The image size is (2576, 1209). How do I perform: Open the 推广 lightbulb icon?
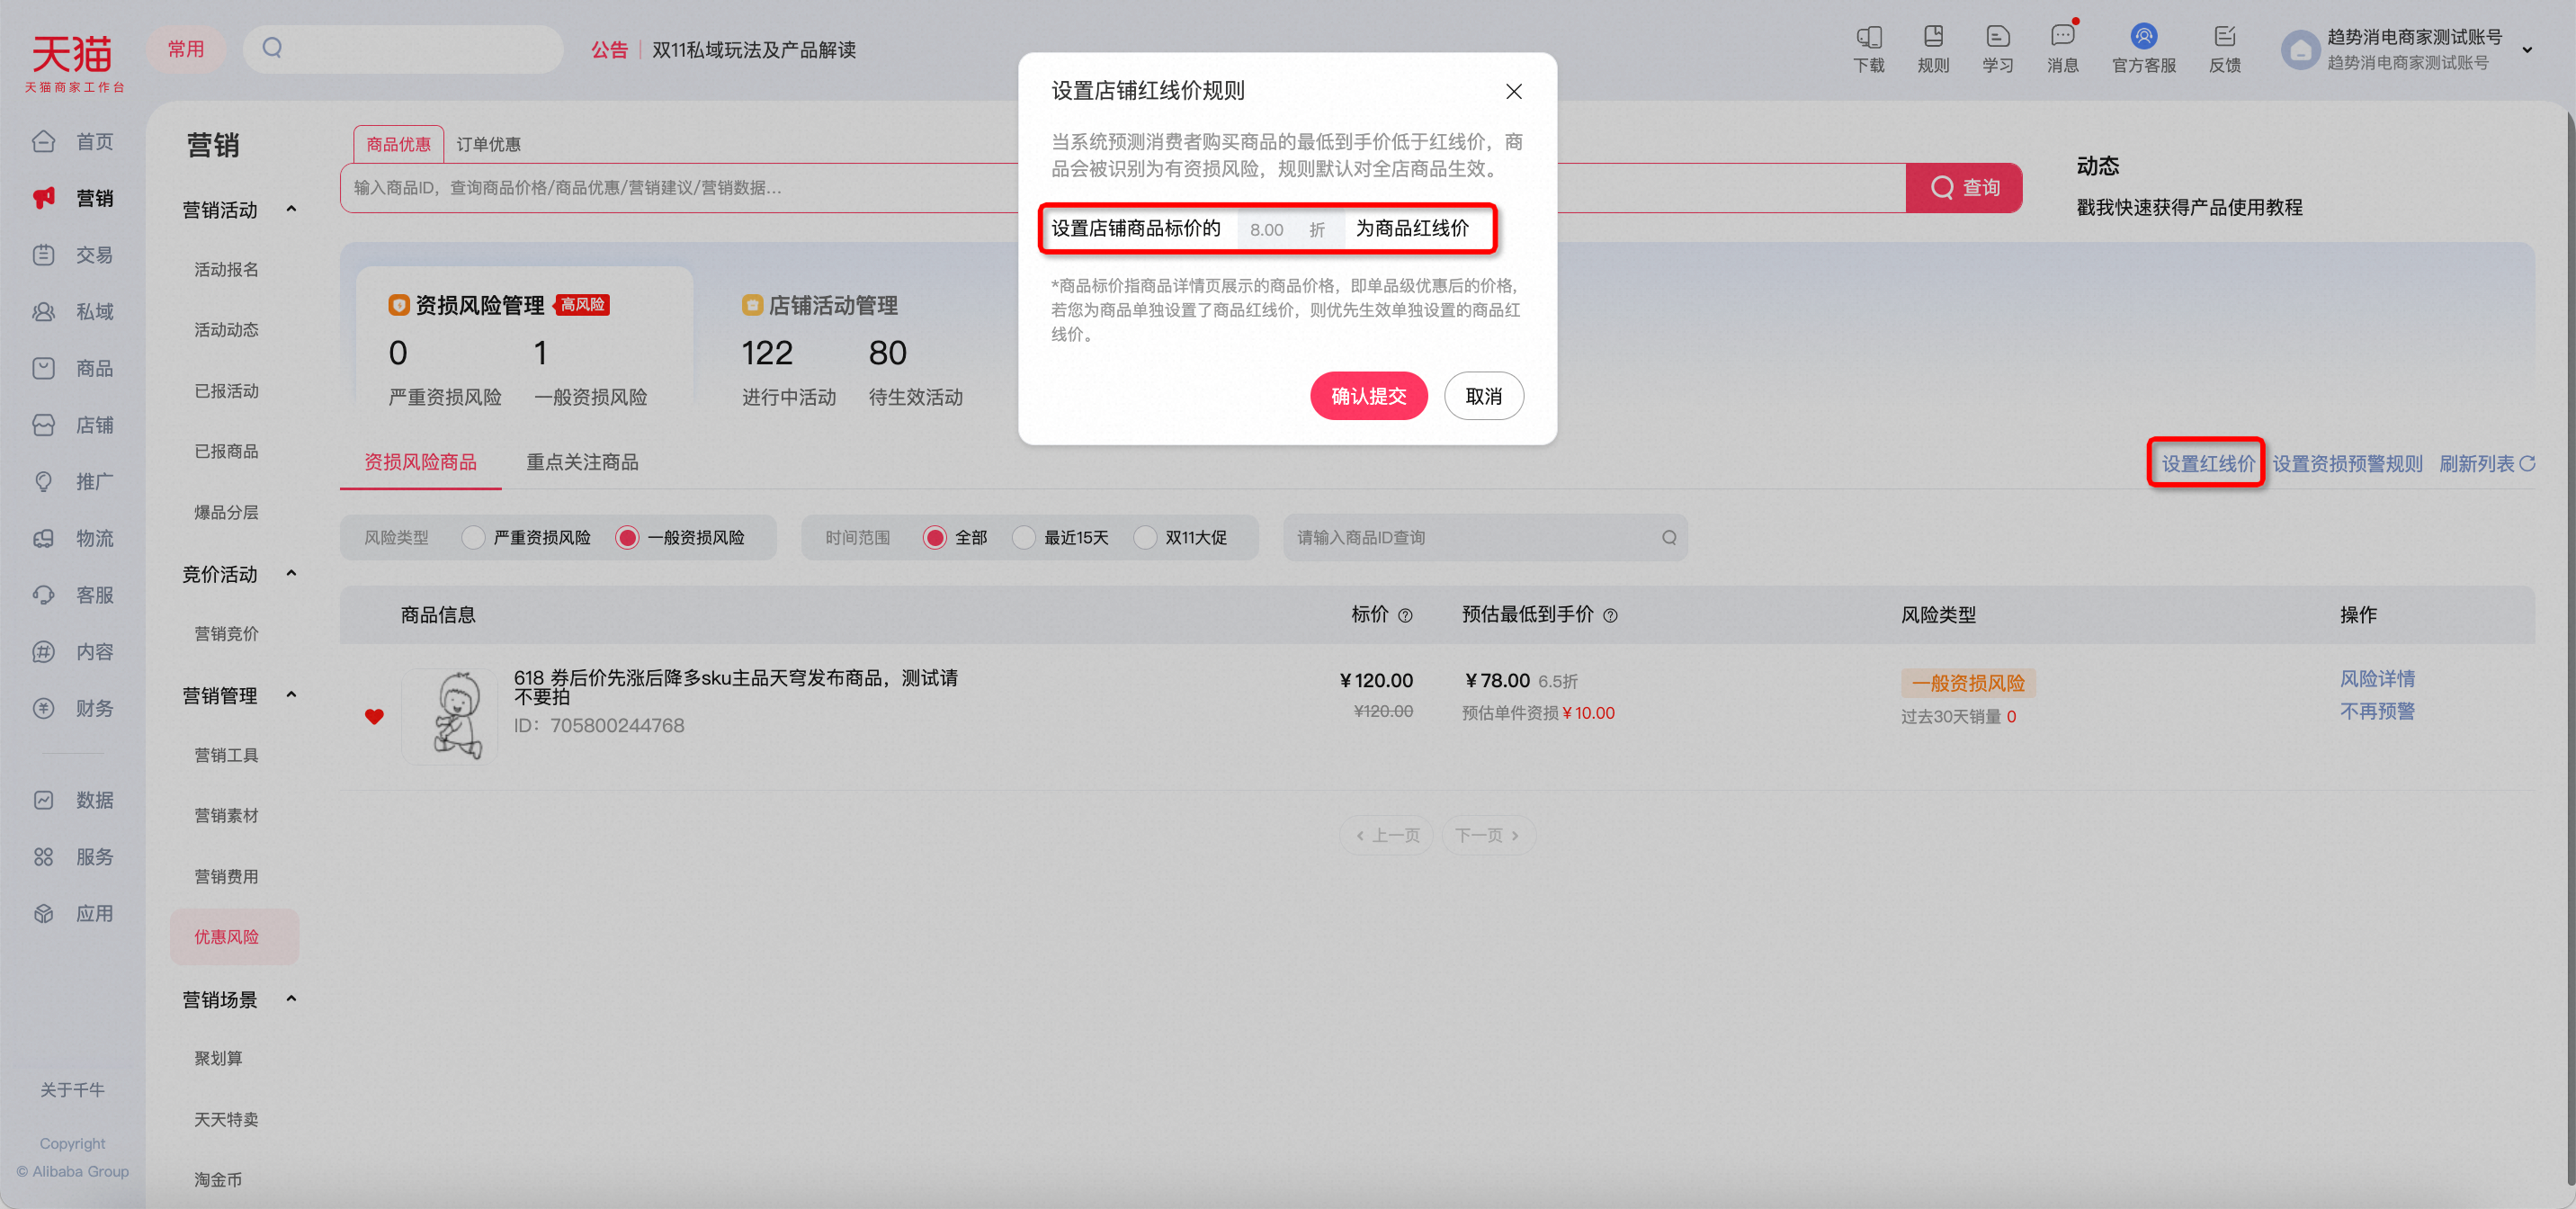(43, 482)
